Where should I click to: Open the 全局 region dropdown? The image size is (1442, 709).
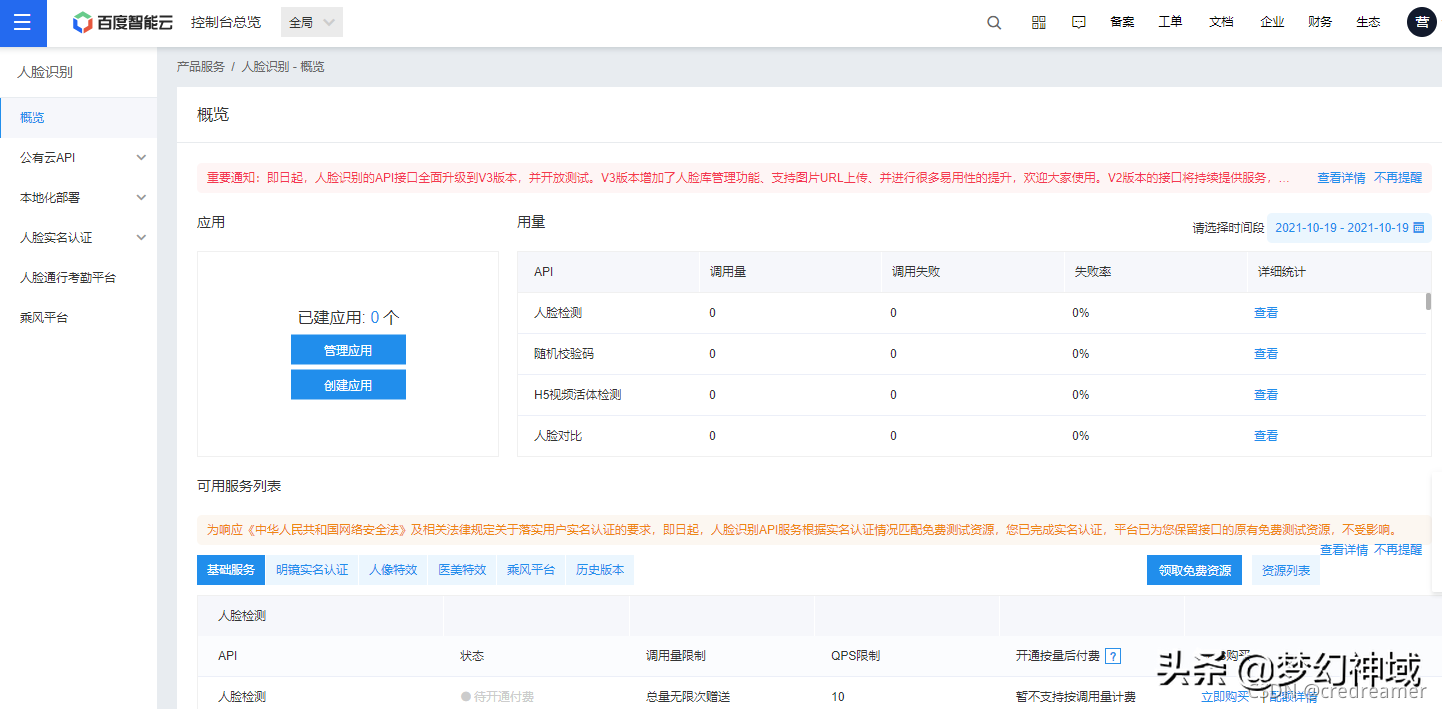310,21
